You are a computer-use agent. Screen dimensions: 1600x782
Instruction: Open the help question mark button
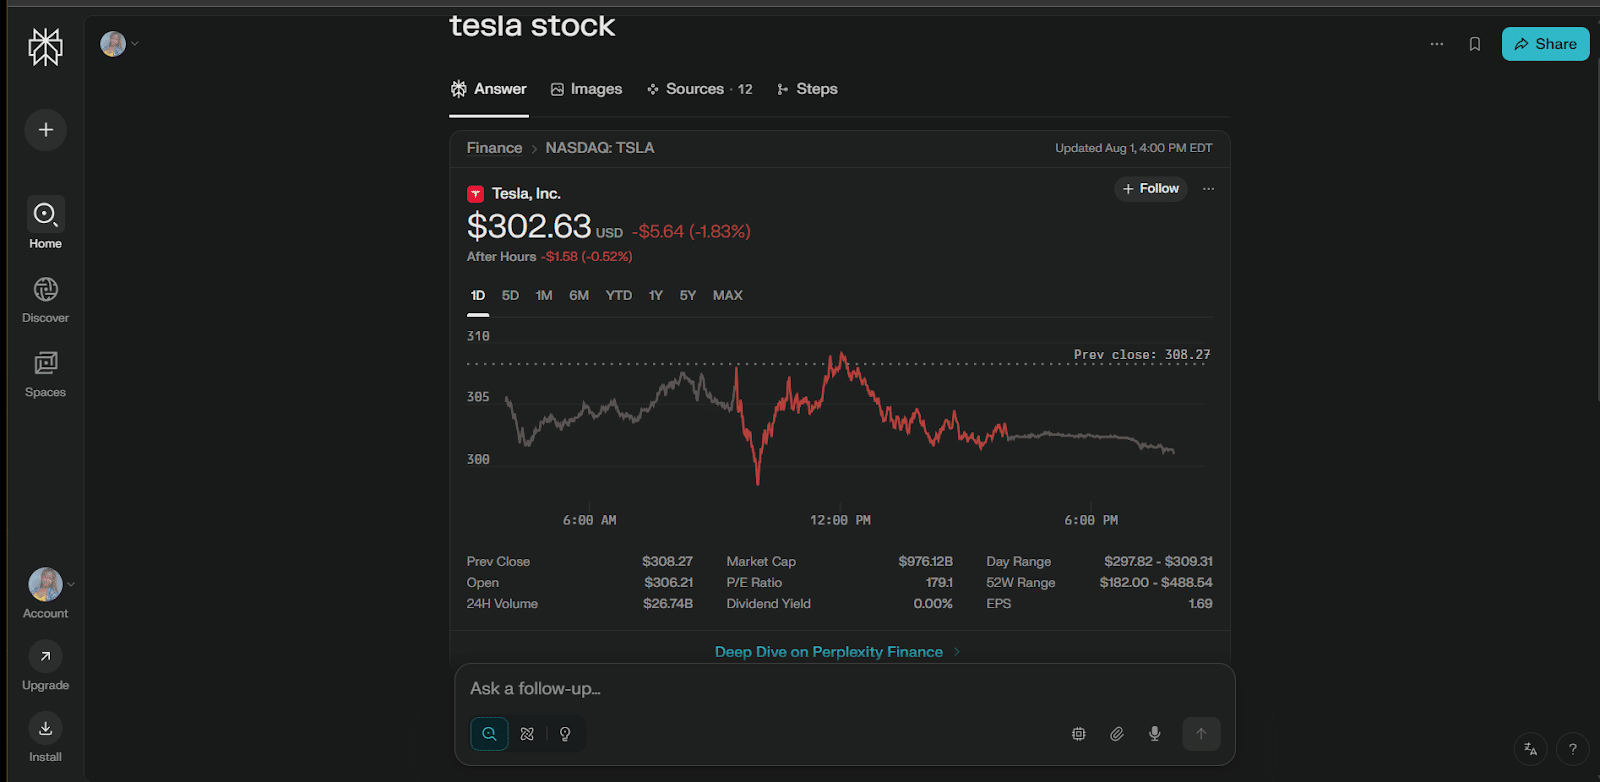point(1572,749)
